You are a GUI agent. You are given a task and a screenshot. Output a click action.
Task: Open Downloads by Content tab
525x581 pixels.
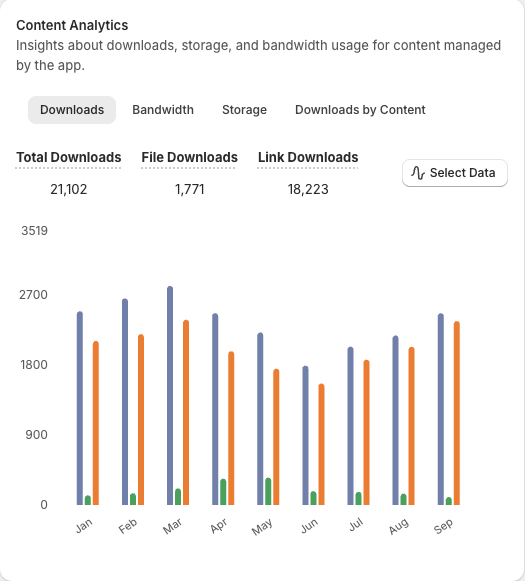360,110
